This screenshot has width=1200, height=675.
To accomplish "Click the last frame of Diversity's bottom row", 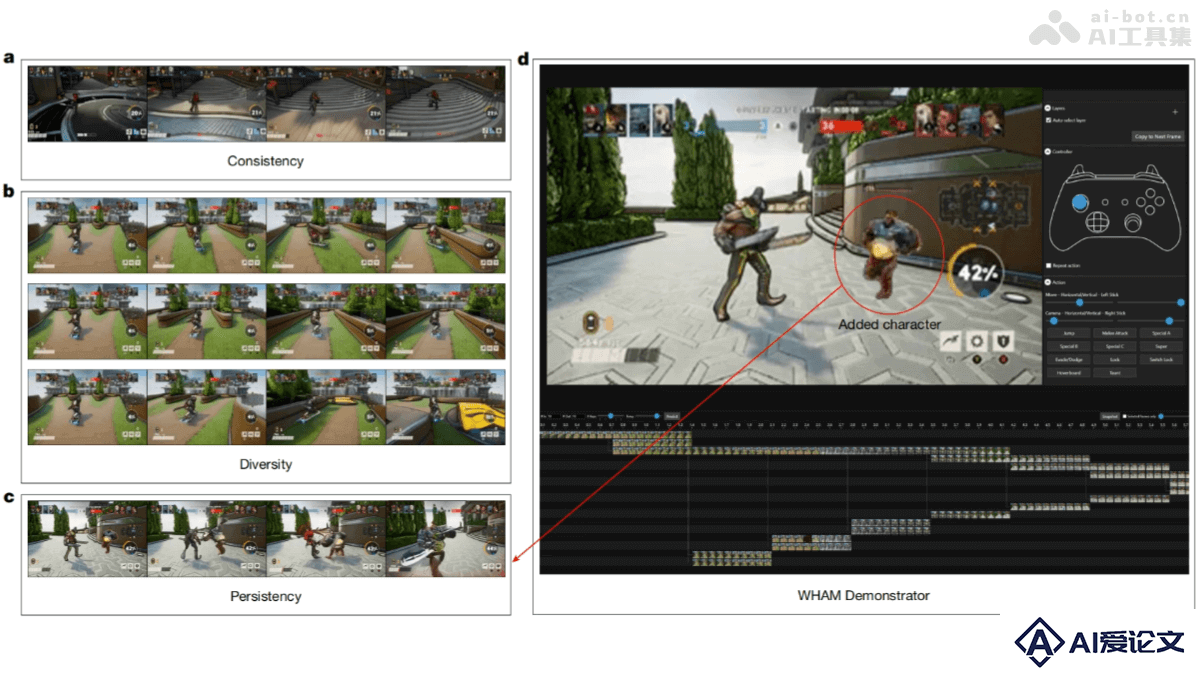I will click(x=445, y=407).
